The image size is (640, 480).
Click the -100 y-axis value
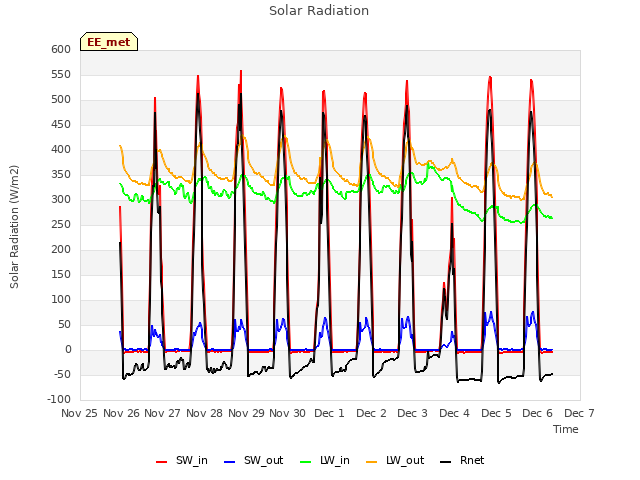point(59,400)
